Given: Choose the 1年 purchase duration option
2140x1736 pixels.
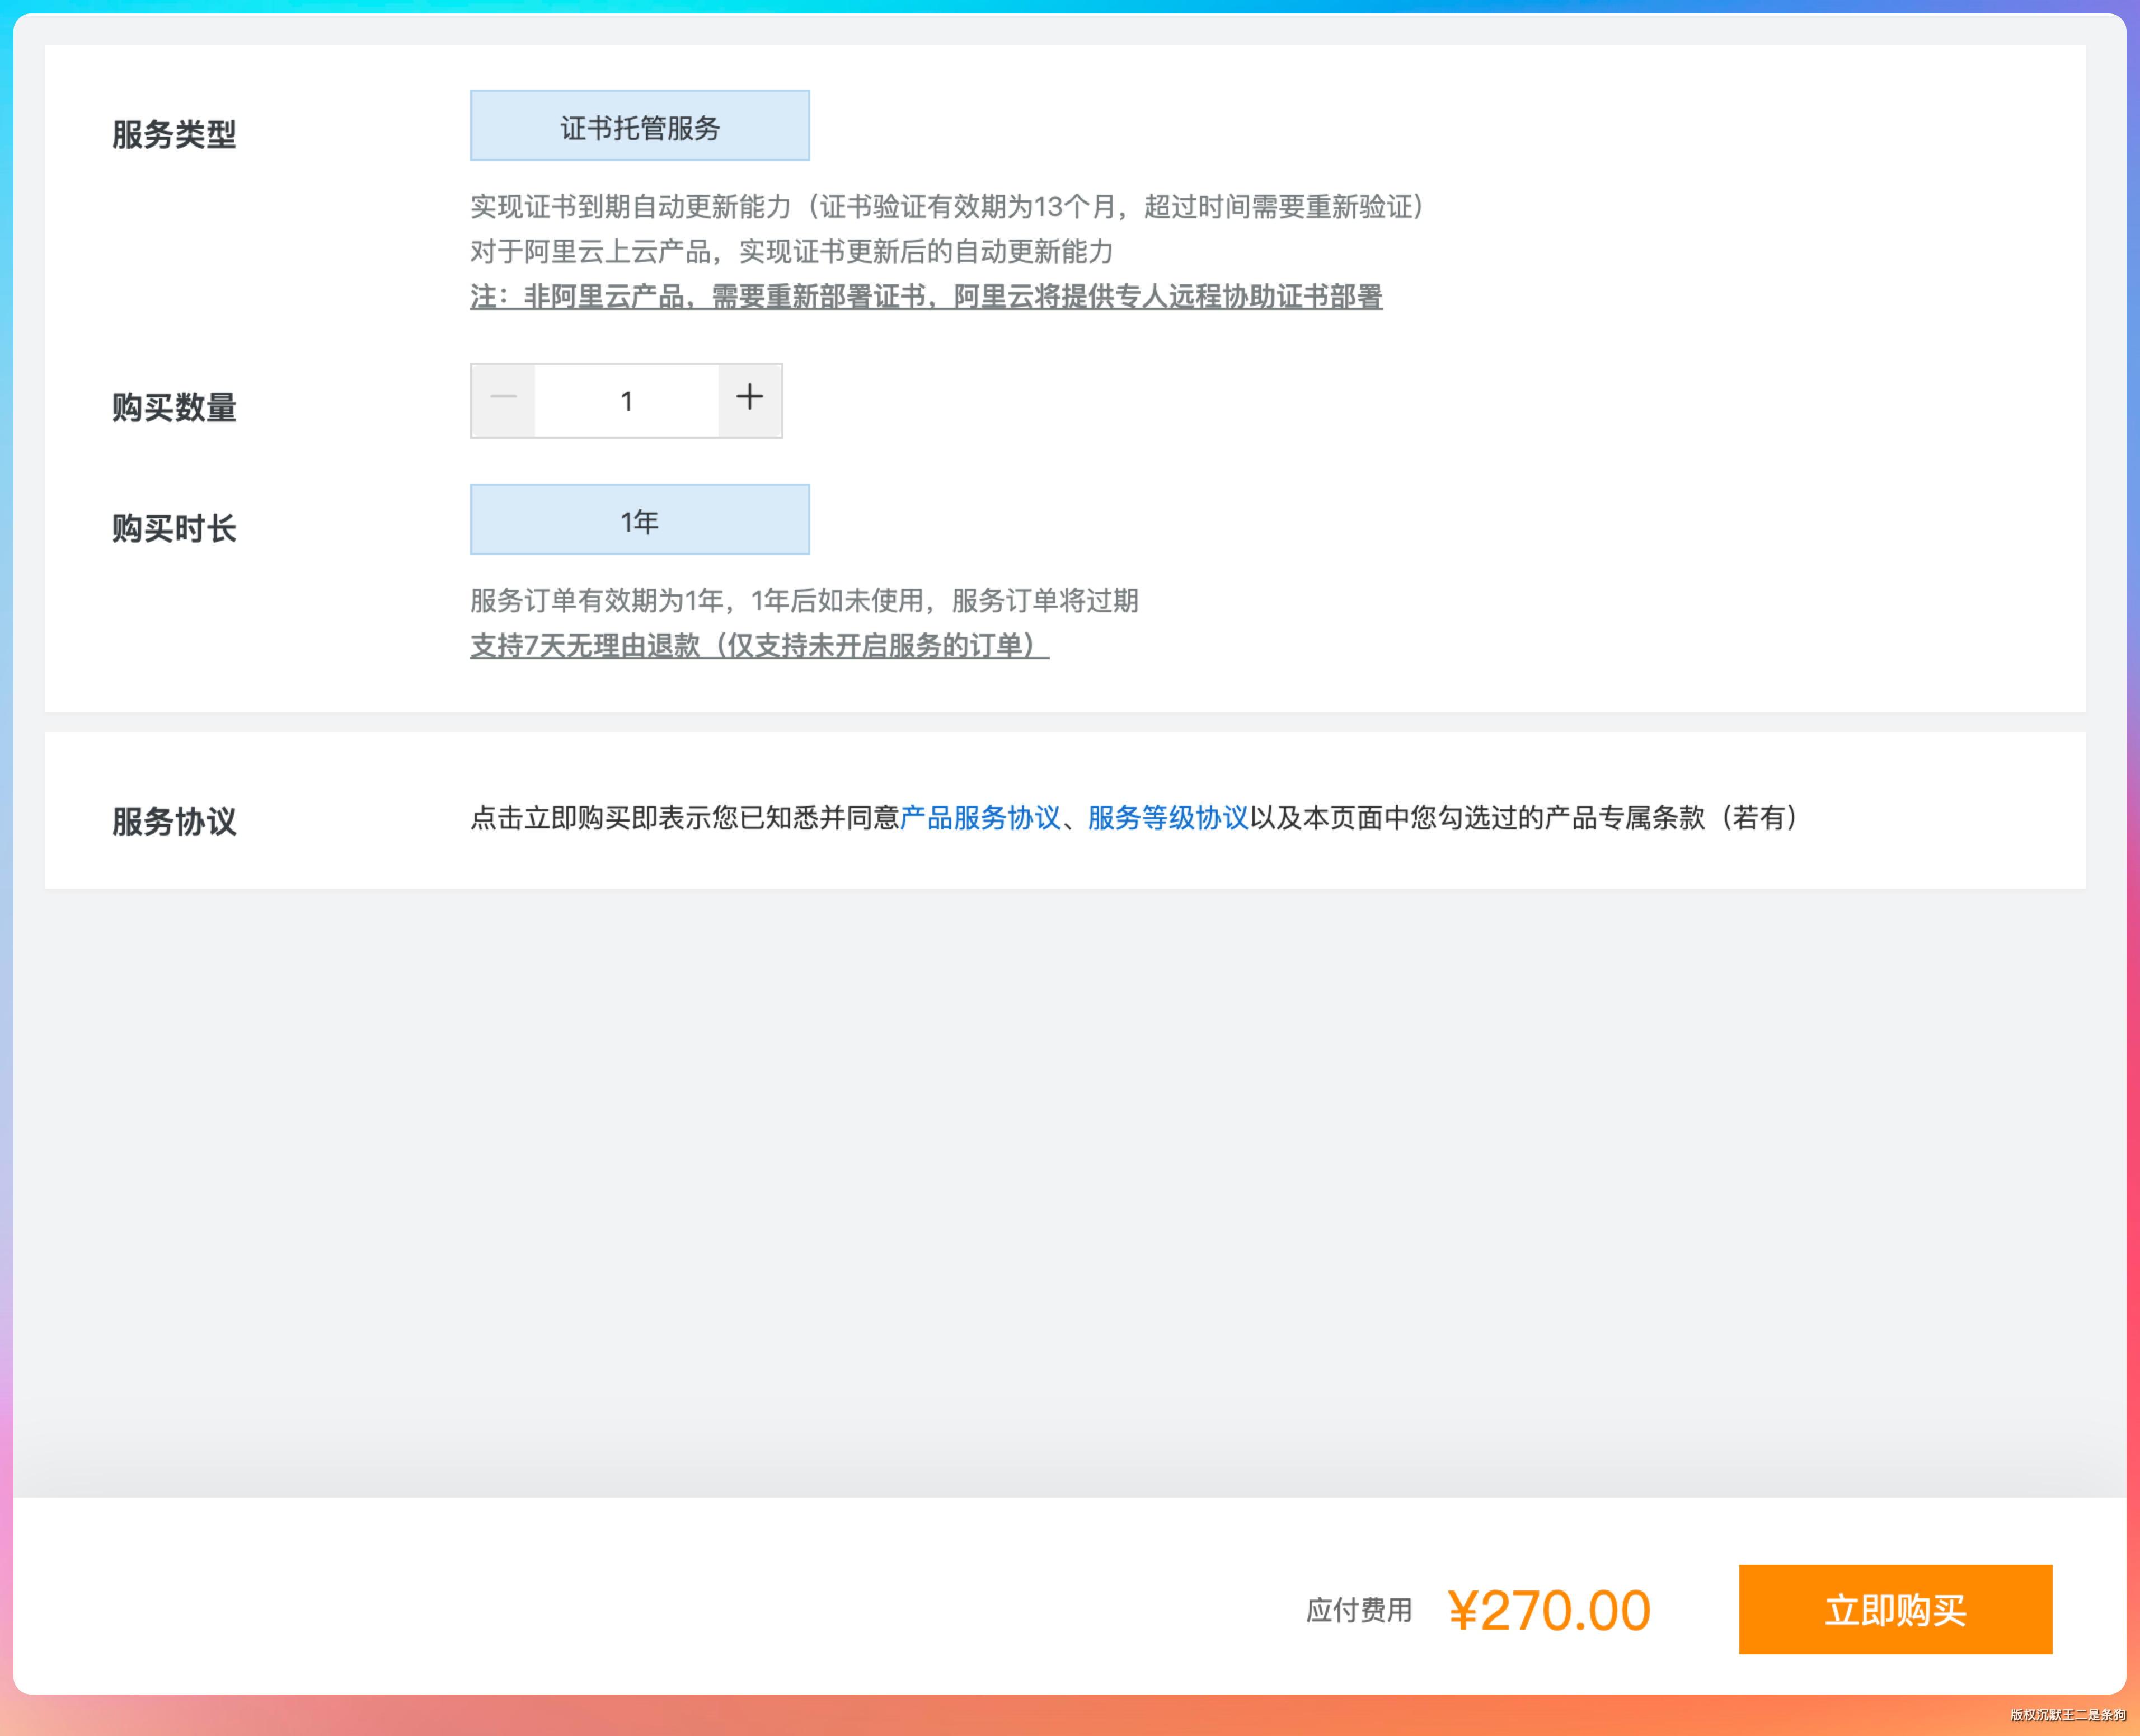Looking at the screenshot, I should [639, 520].
